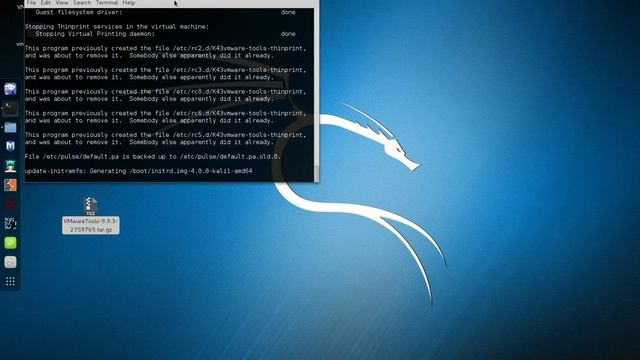Open the grey dock icon above the apps grid
The height and width of the screenshot is (360, 640).
click(10, 262)
